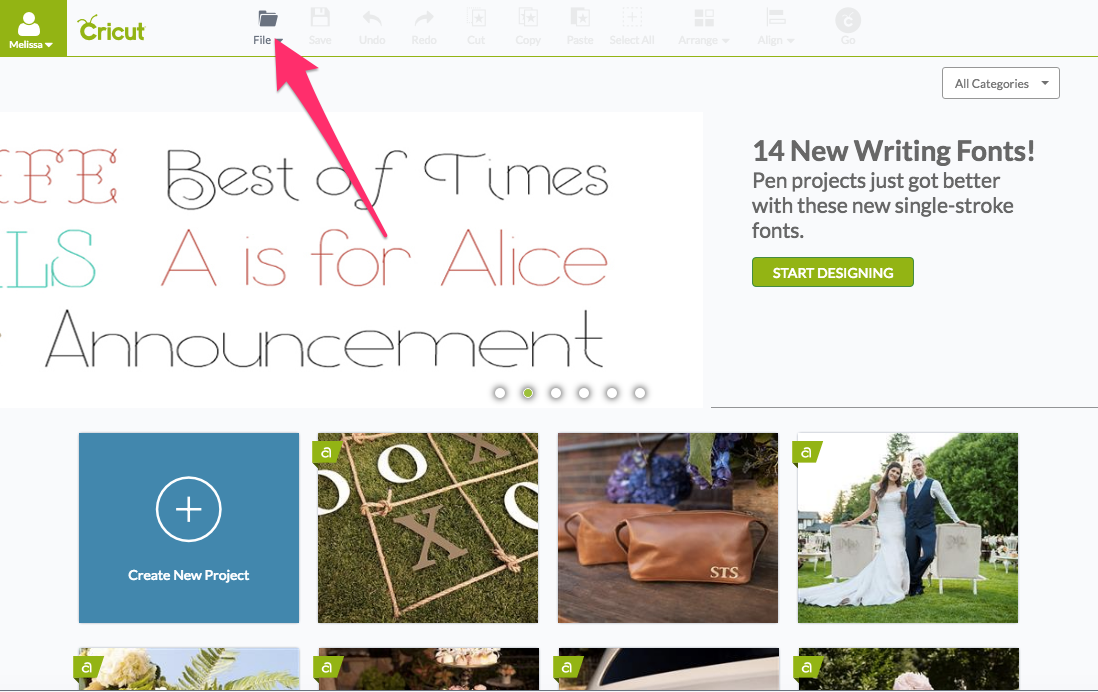The width and height of the screenshot is (1098, 692).
Task: Select the first carousel slide dot
Action: [x=500, y=393]
